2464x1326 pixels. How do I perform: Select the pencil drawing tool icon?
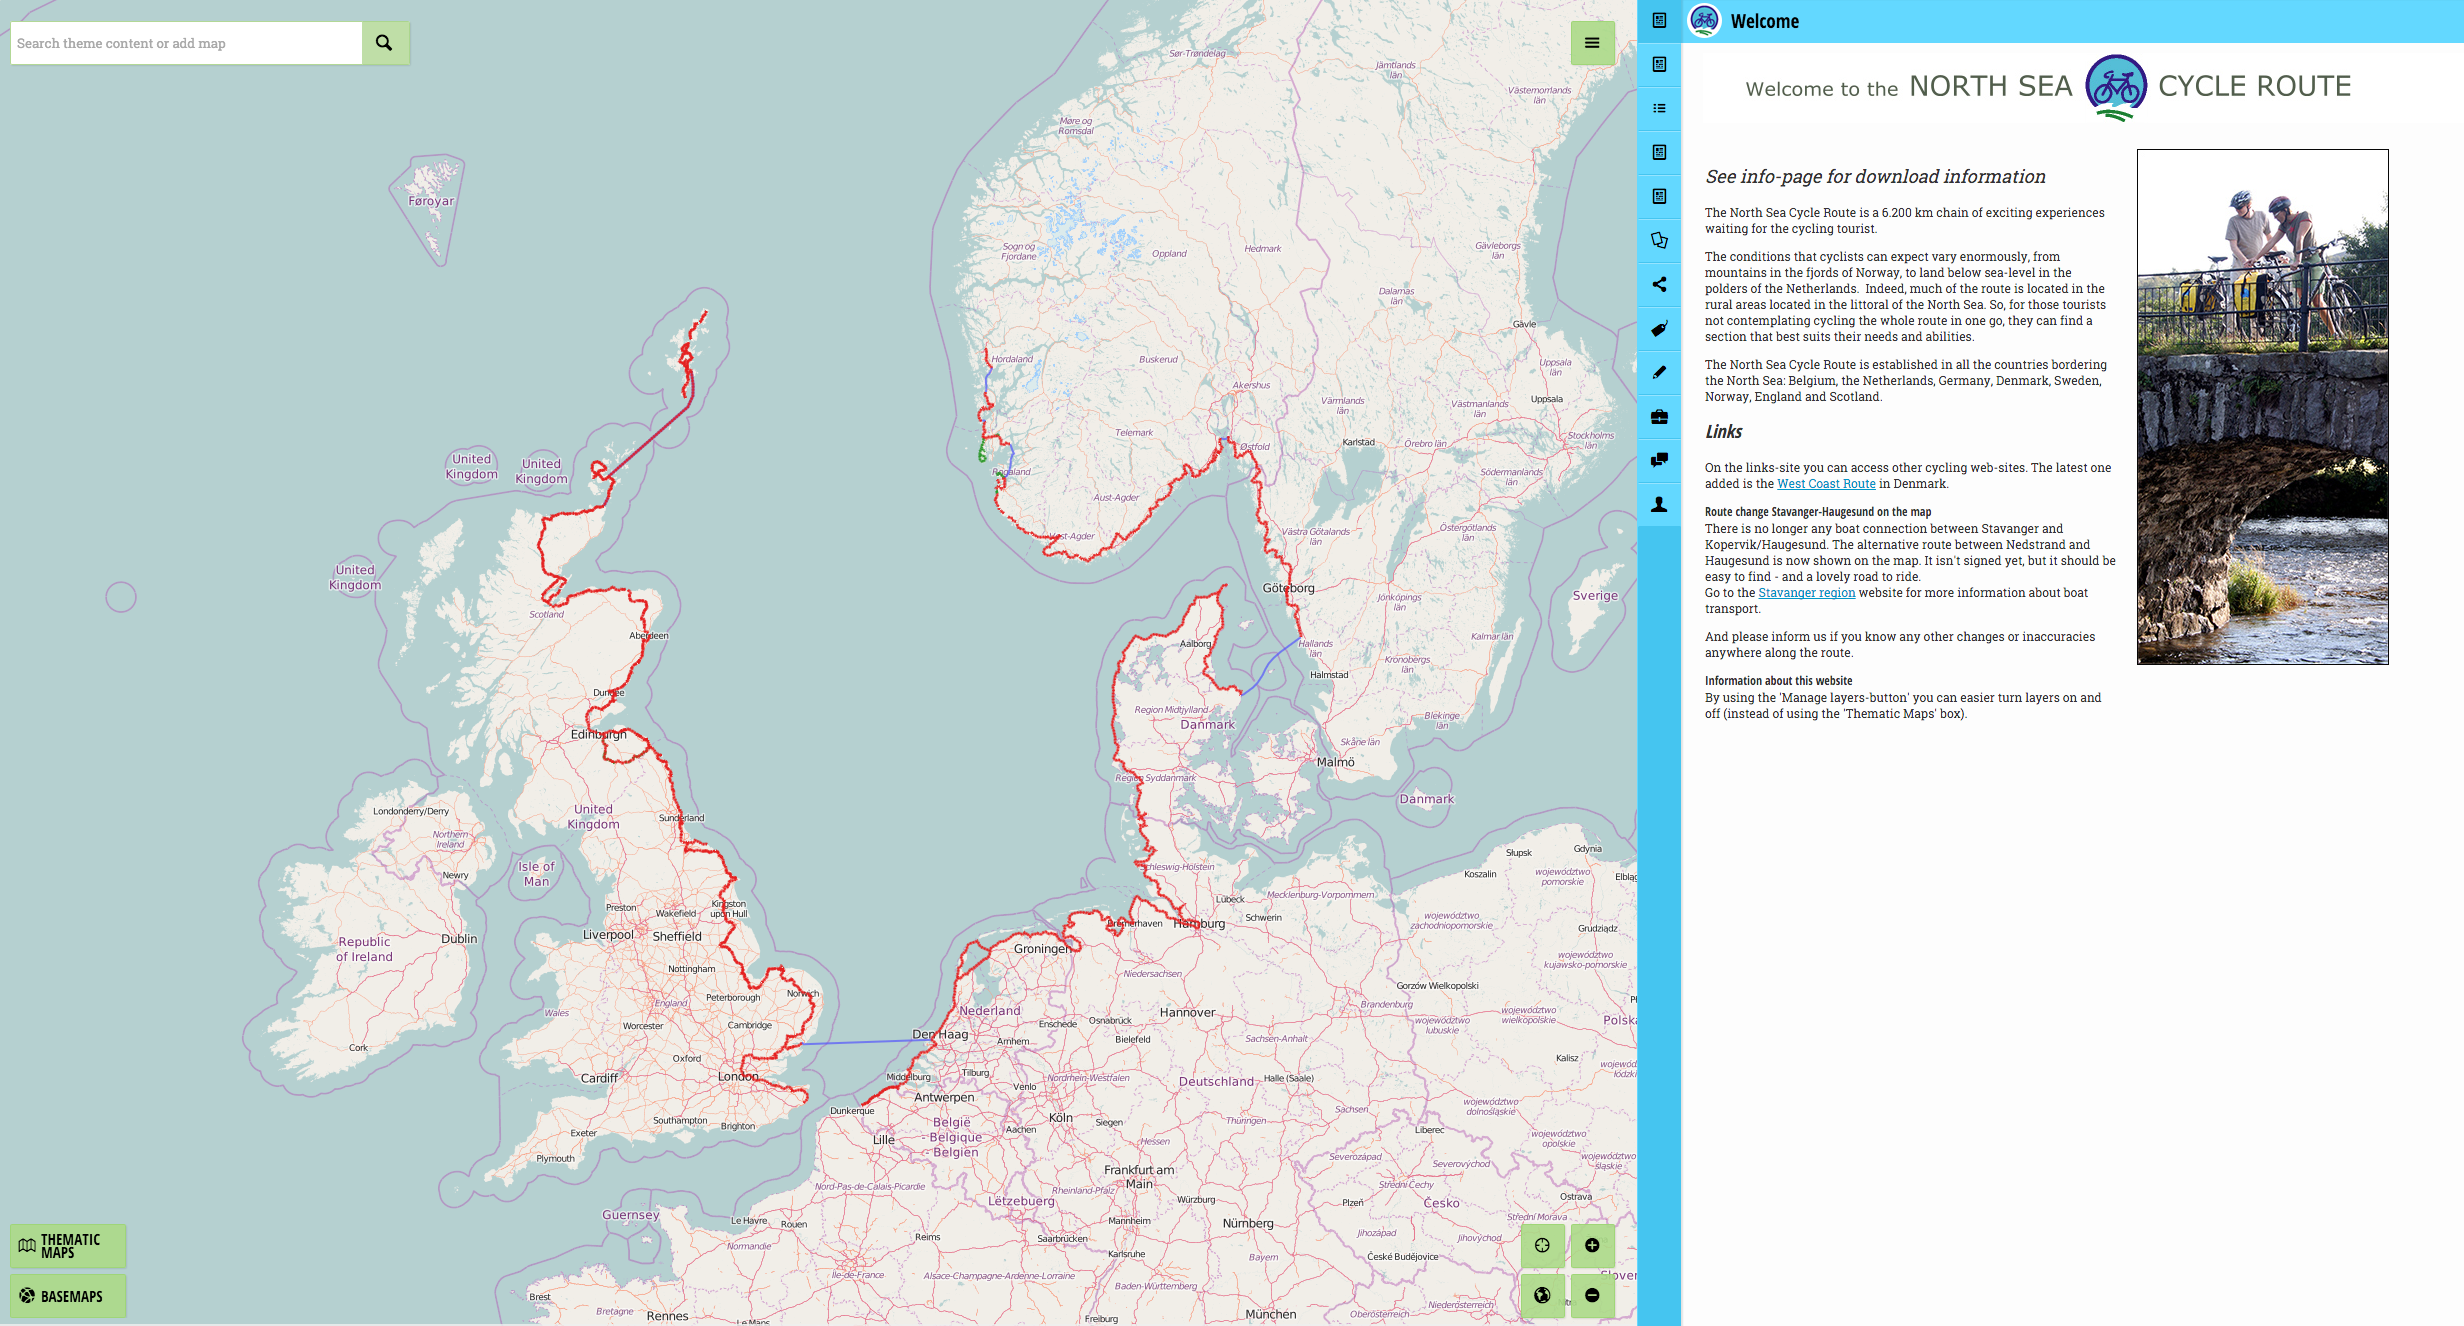pos(1659,373)
